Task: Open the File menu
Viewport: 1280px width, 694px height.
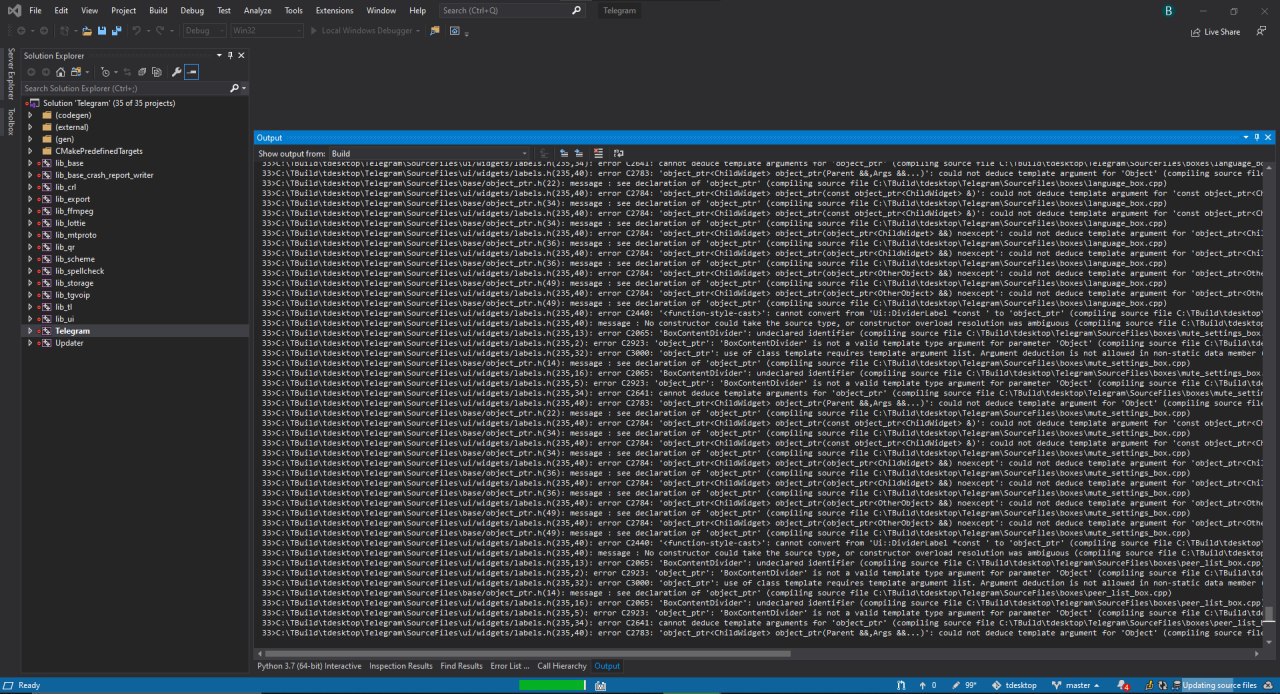Action: coord(35,10)
